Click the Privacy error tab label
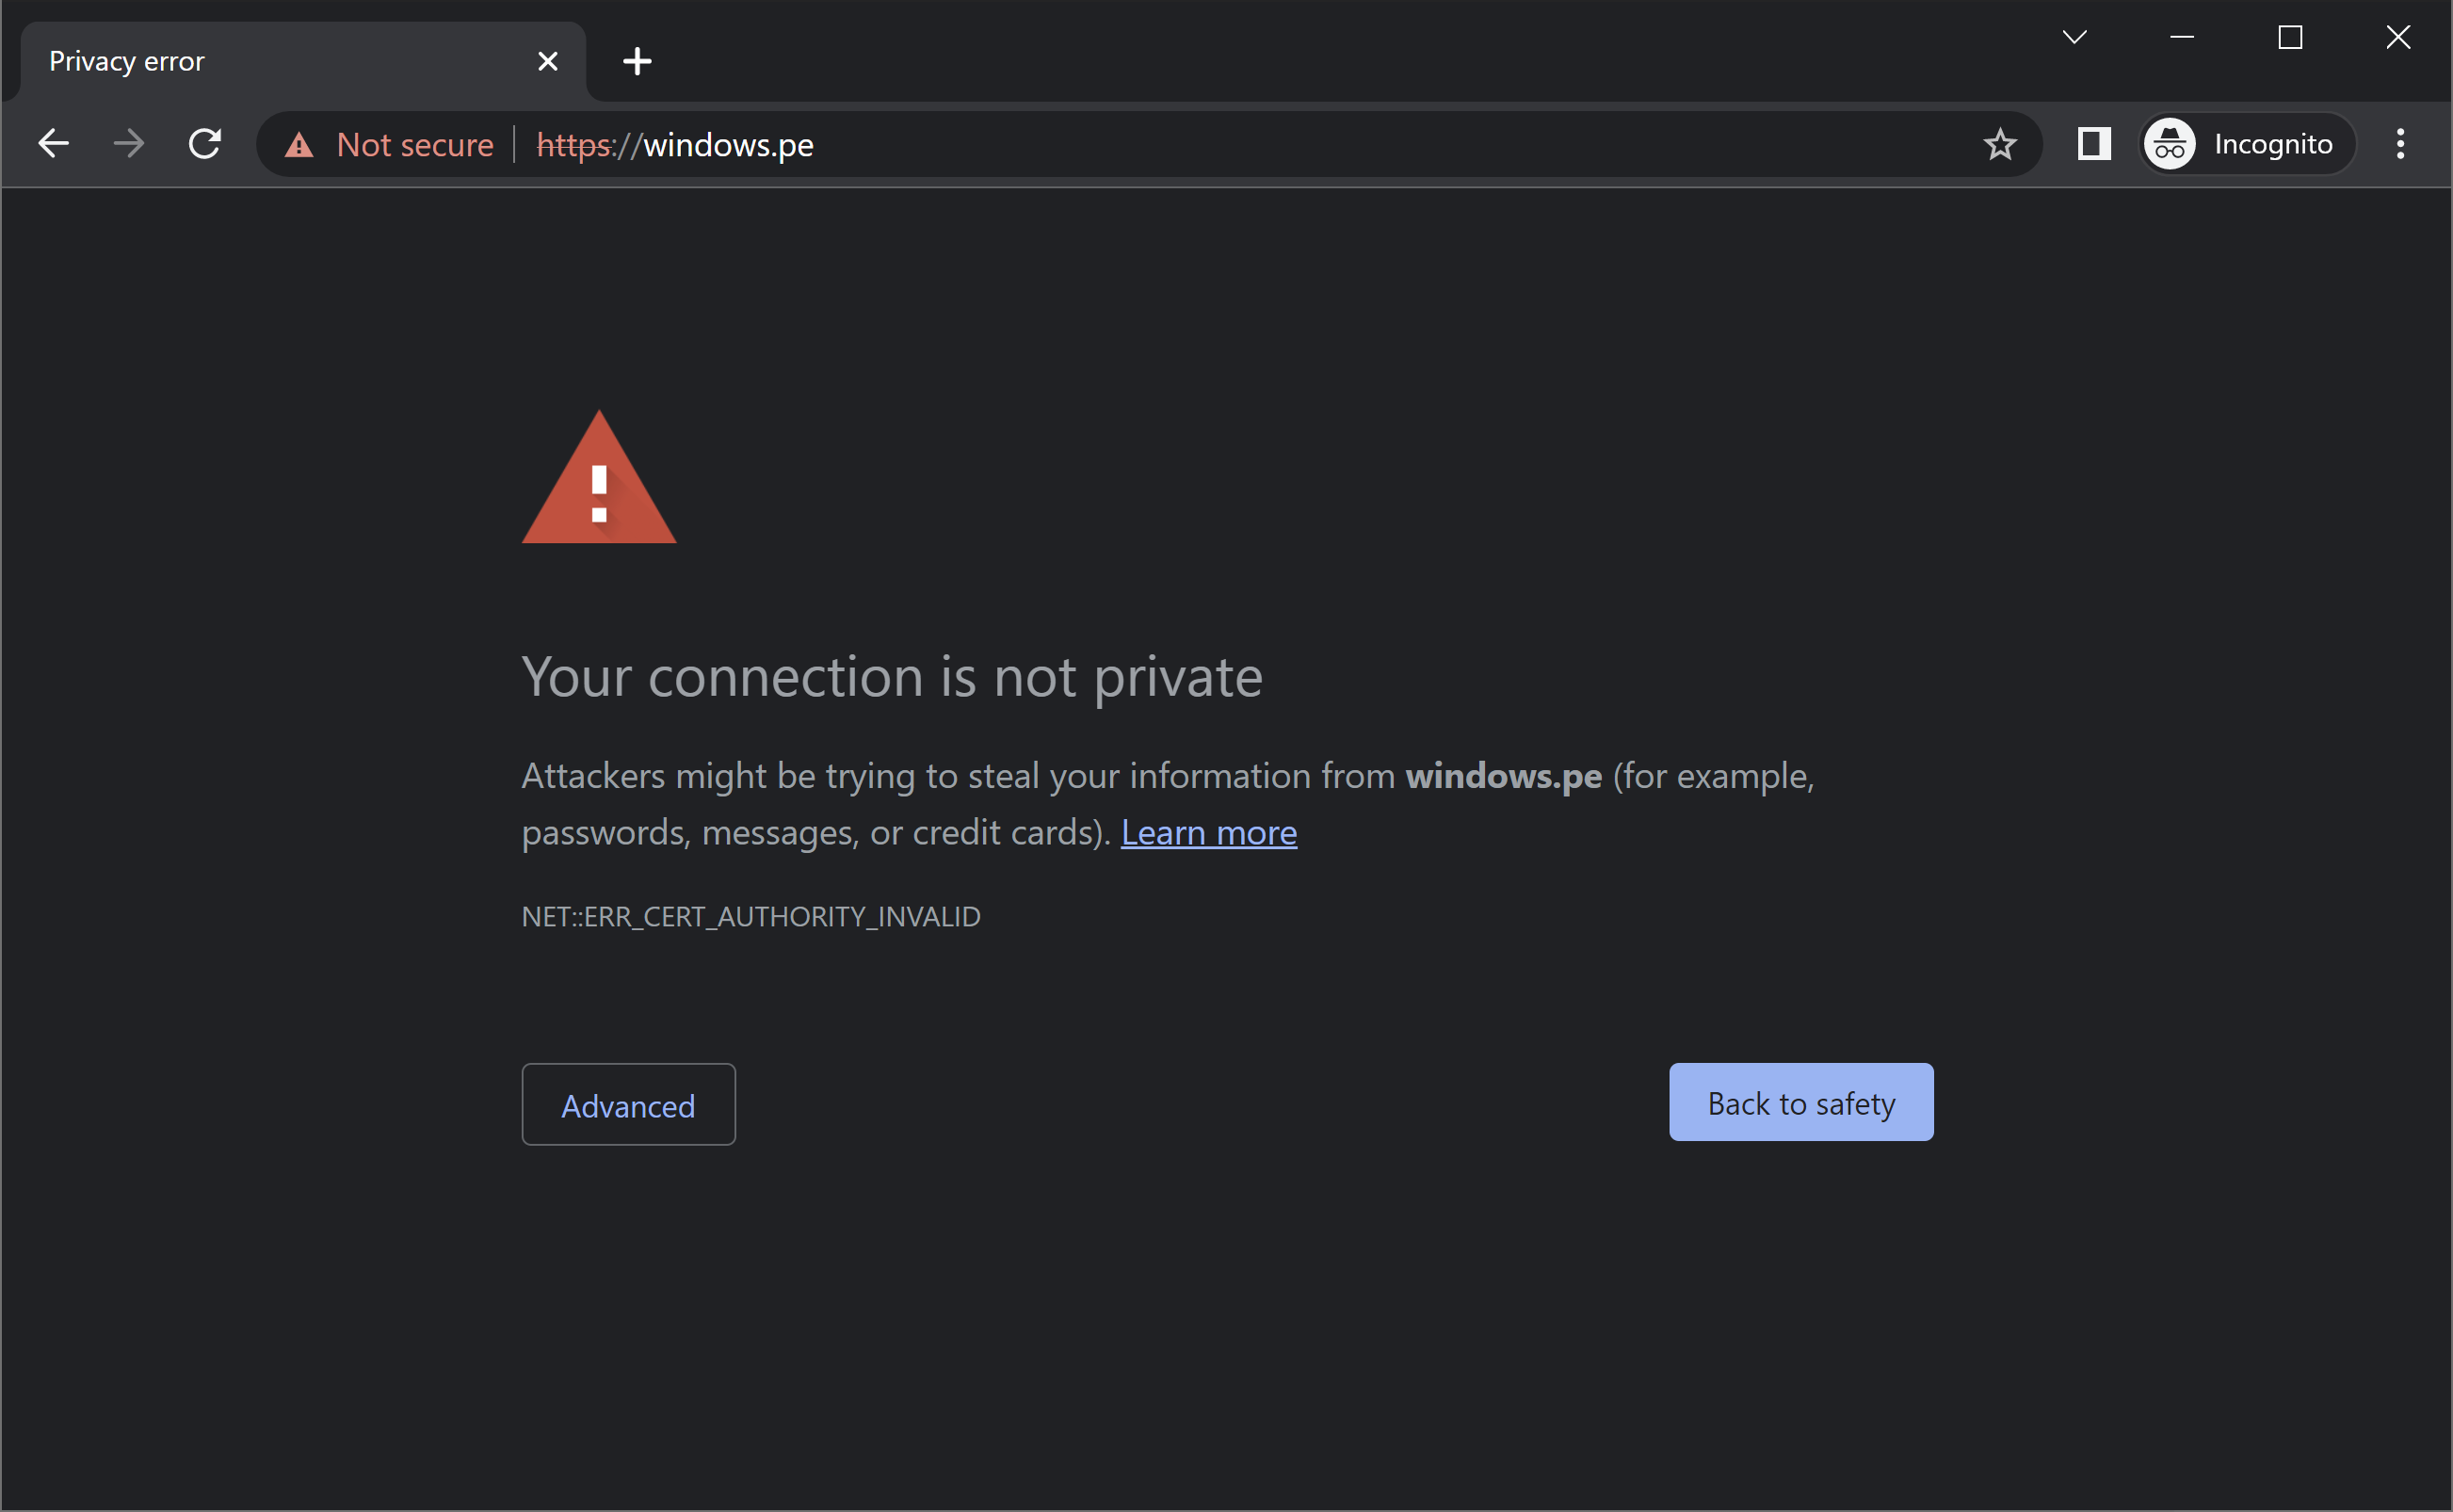Viewport: 2453px width, 1512px height. point(128,59)
